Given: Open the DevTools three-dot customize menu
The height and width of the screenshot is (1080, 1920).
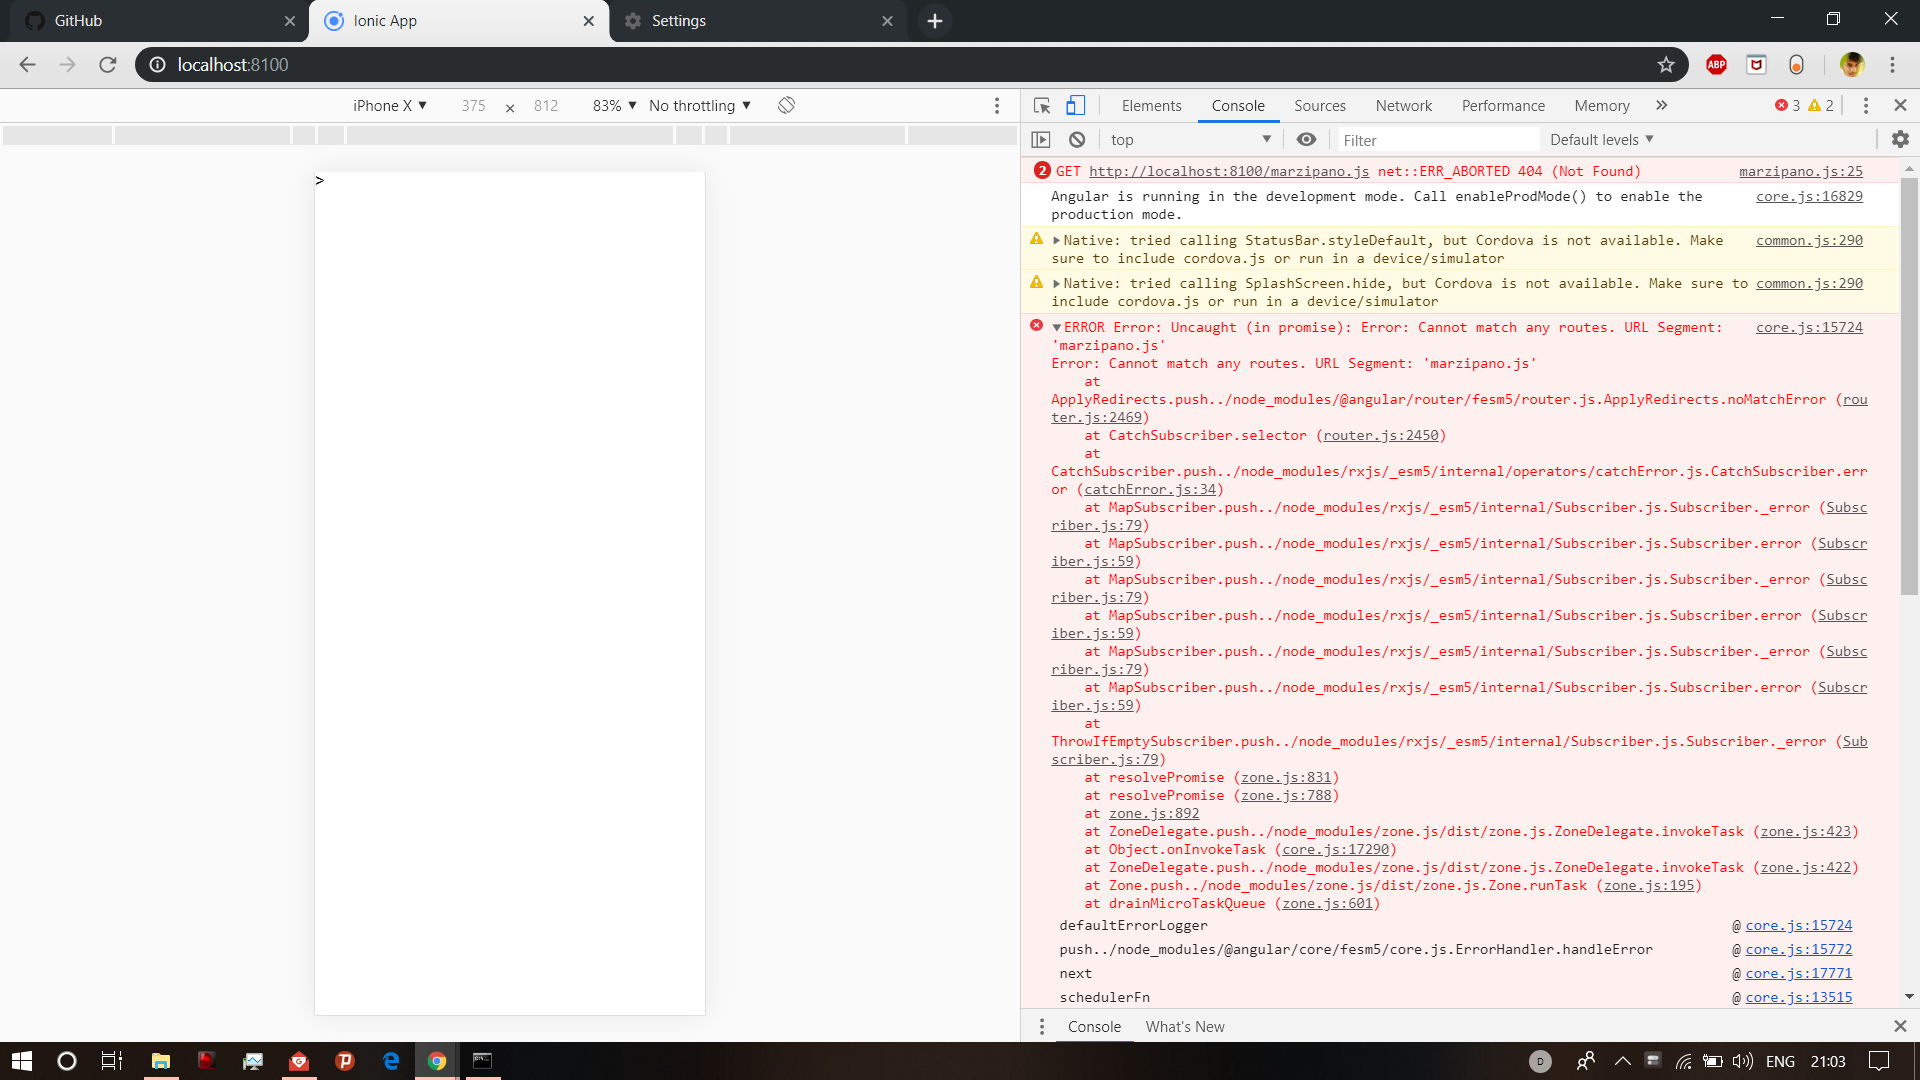Looking at the screenshot, I should [x=1864, y=104].
